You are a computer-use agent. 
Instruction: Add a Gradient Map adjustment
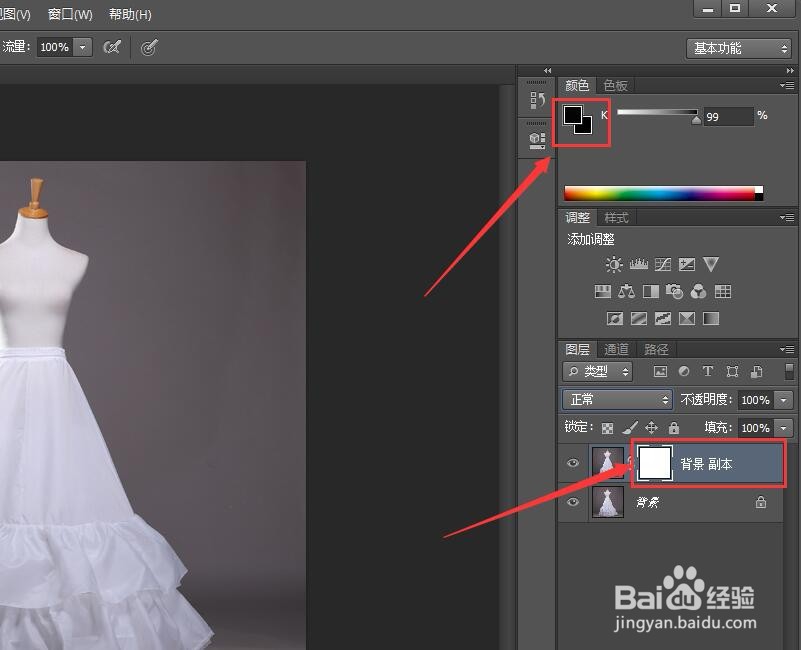pos(711,319)
